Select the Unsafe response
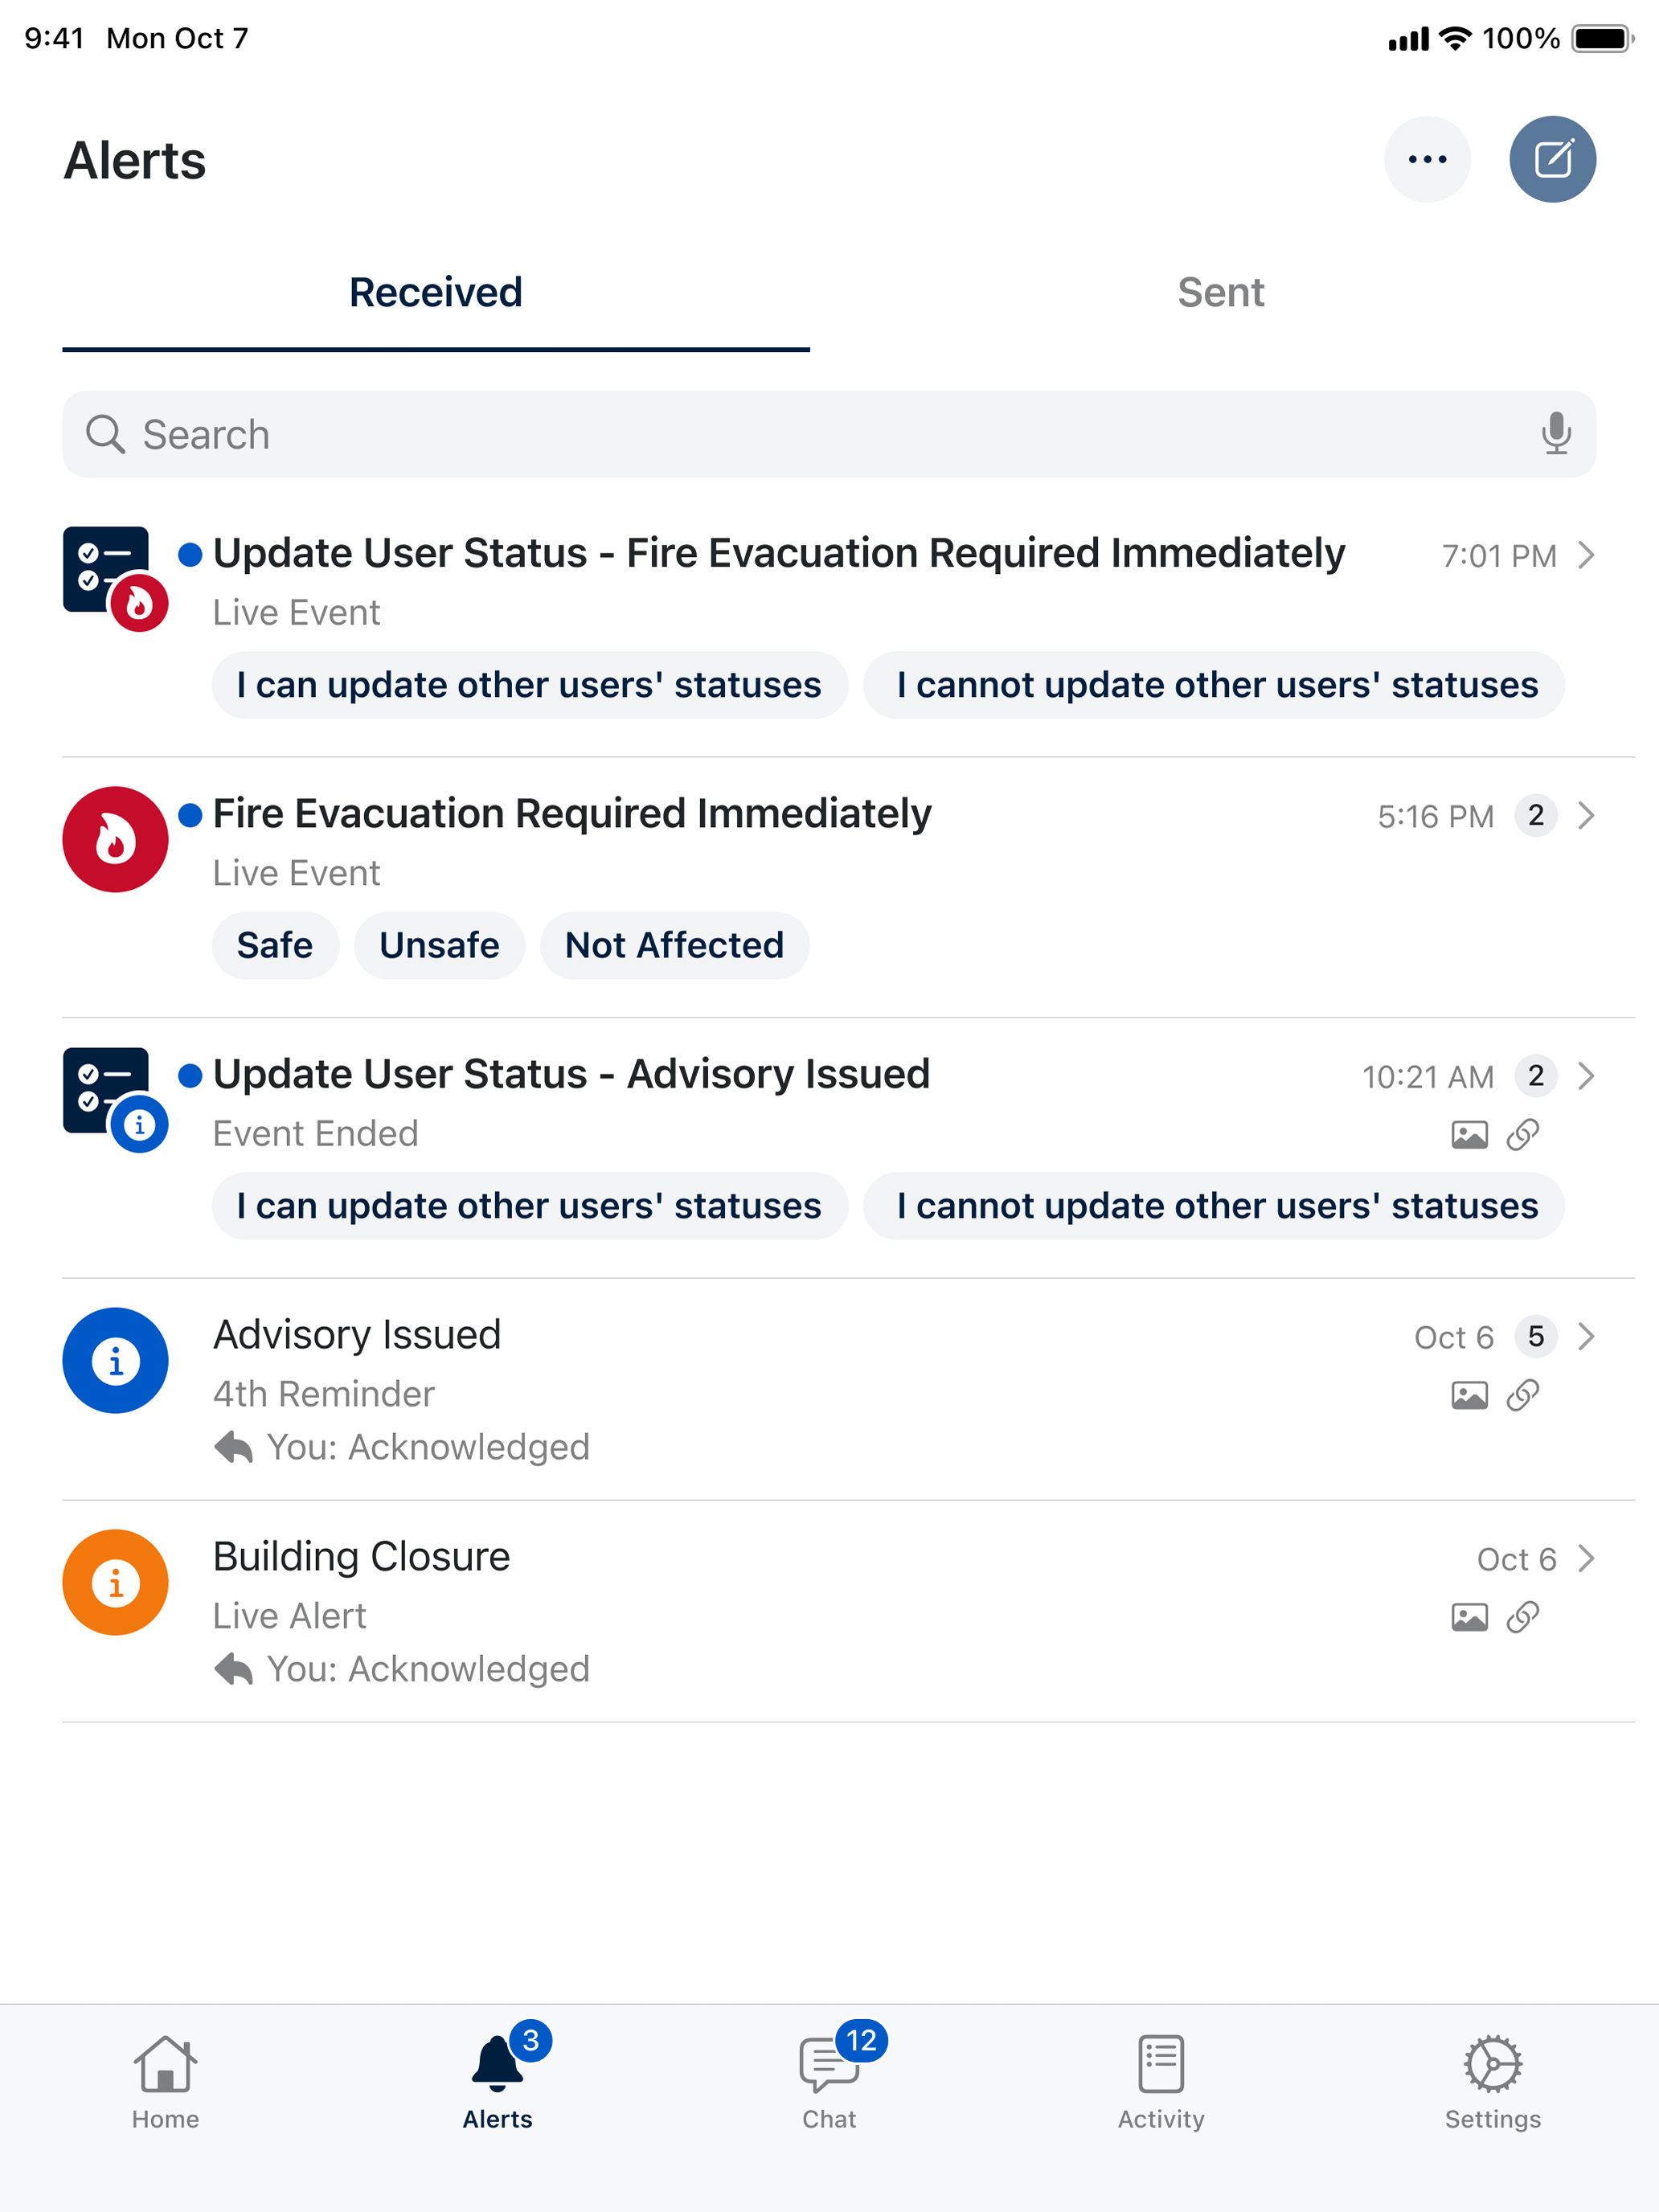This screenshot has height=2212, width=1659. tap(439, 945)
